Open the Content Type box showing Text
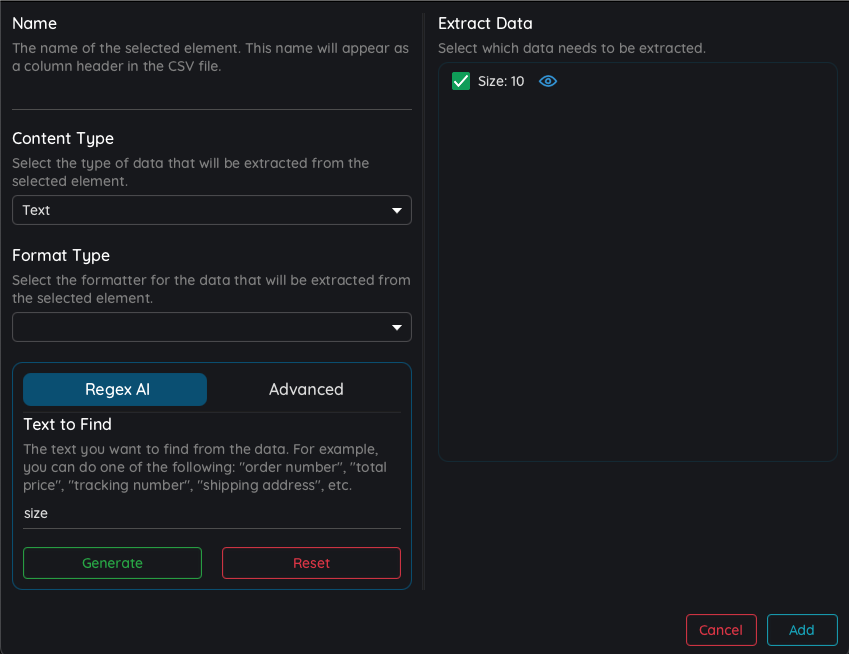Viewport: 849px width, 654px height. [x=212, y=210]
